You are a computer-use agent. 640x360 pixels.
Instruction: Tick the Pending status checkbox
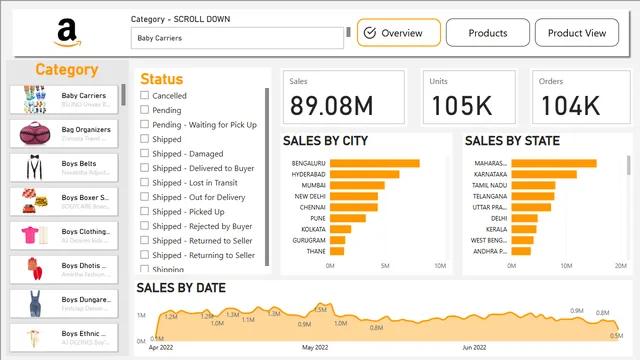[144, 109]
